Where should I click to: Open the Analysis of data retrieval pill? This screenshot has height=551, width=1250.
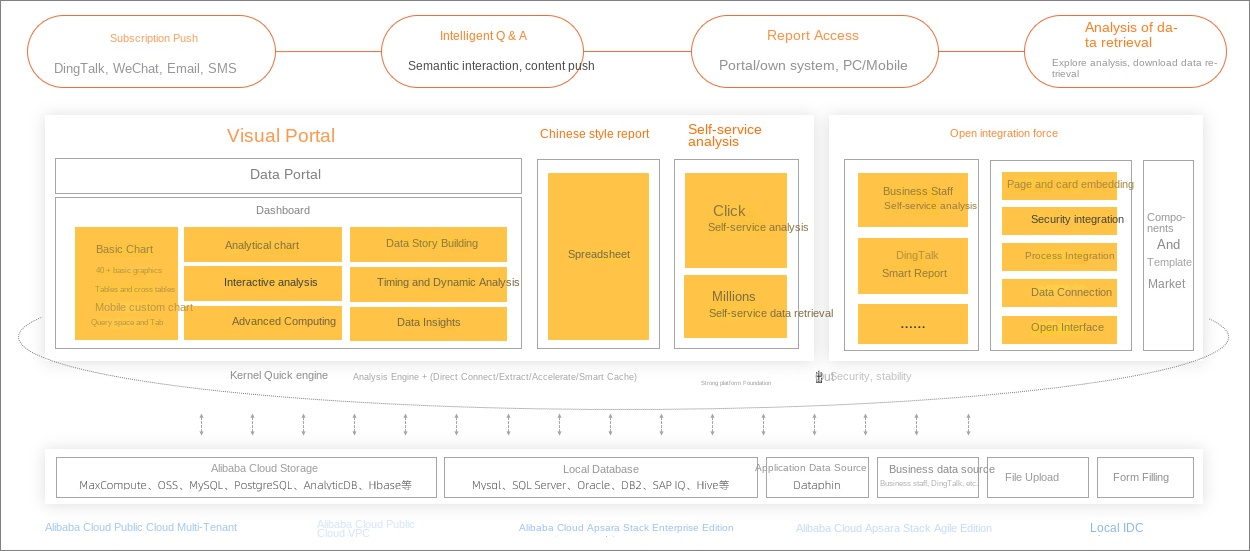(x=1124, y=52)
